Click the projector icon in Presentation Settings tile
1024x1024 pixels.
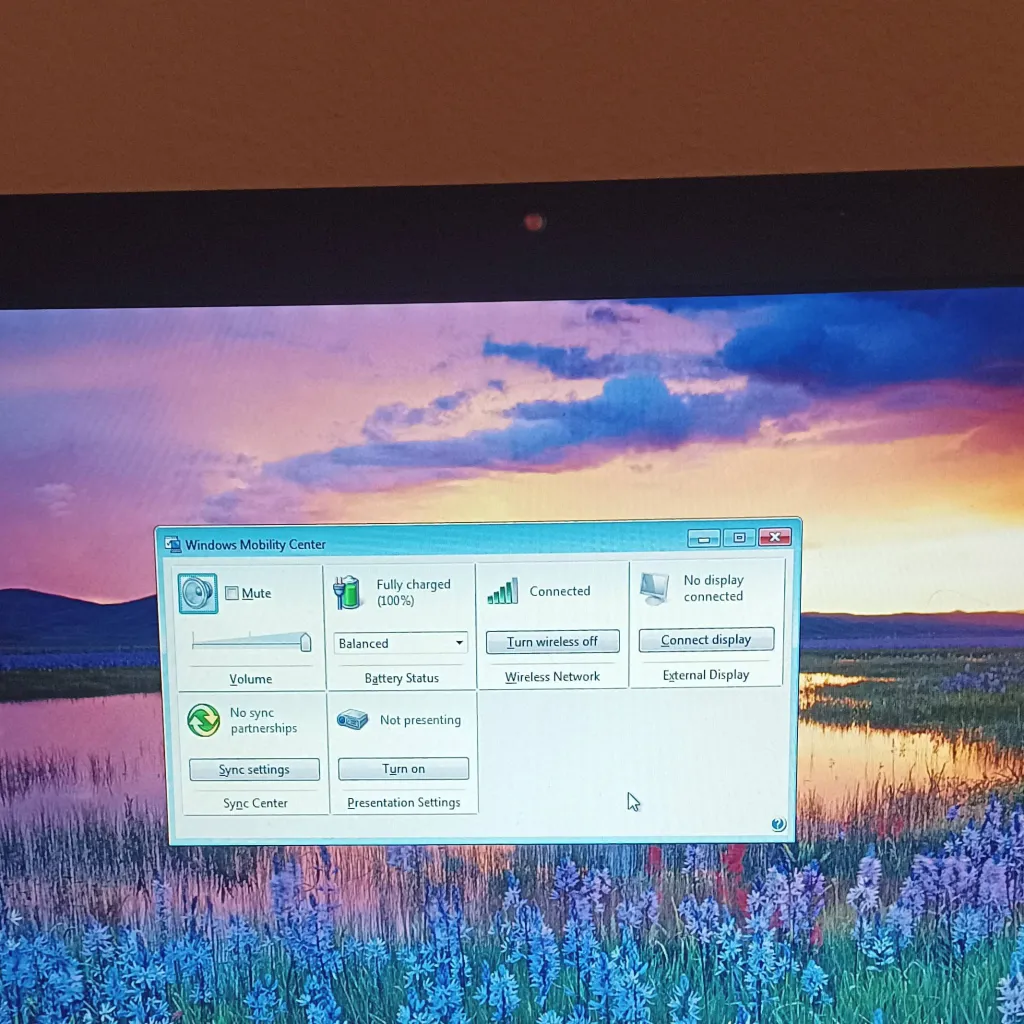click(x=353, y=718)
